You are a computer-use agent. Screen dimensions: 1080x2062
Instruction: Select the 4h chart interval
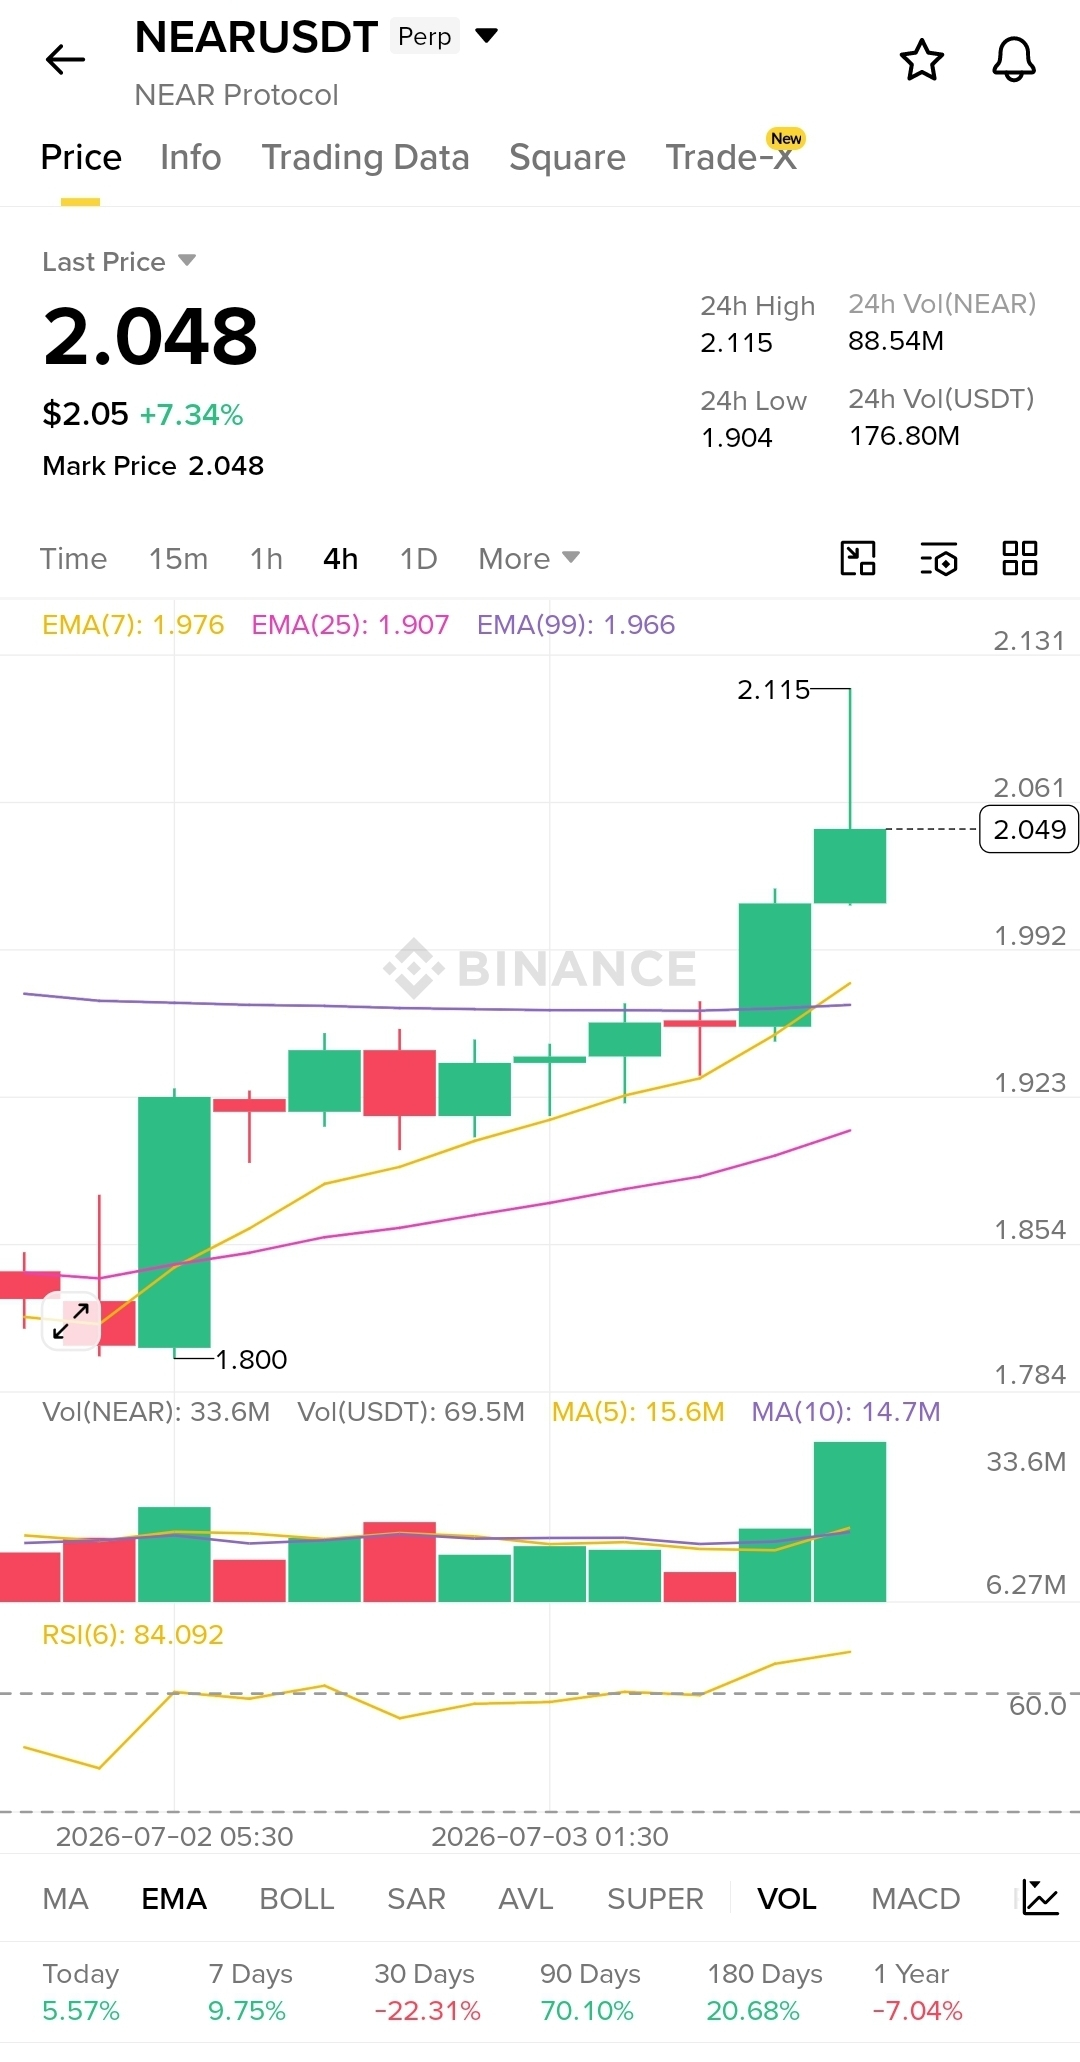[340, 559]
